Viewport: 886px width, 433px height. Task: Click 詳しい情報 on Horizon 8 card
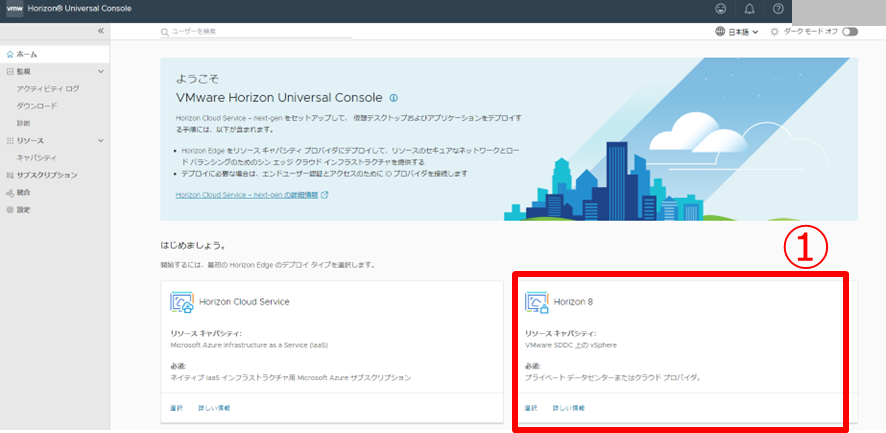click(568, 408)
